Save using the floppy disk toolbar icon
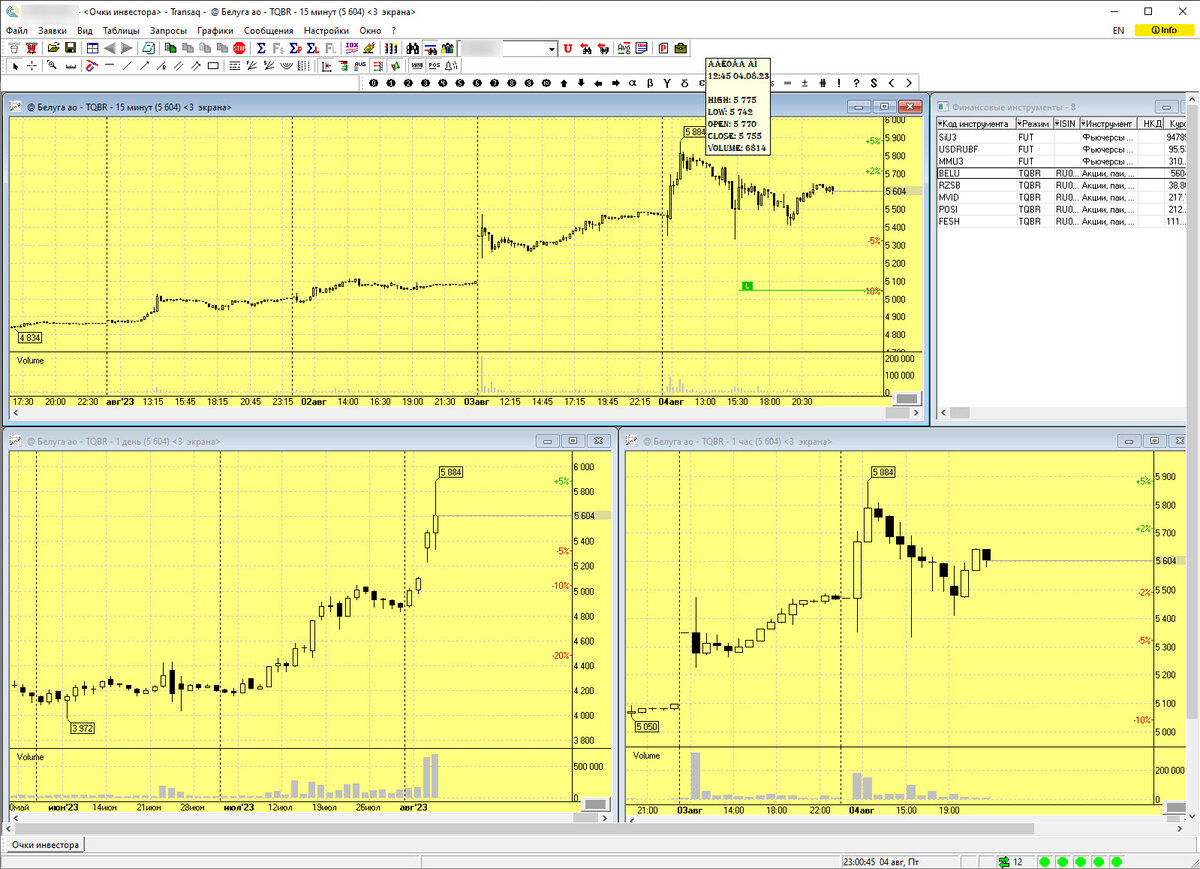Viewport: 1200px width, 869px height. coord(70,48)
